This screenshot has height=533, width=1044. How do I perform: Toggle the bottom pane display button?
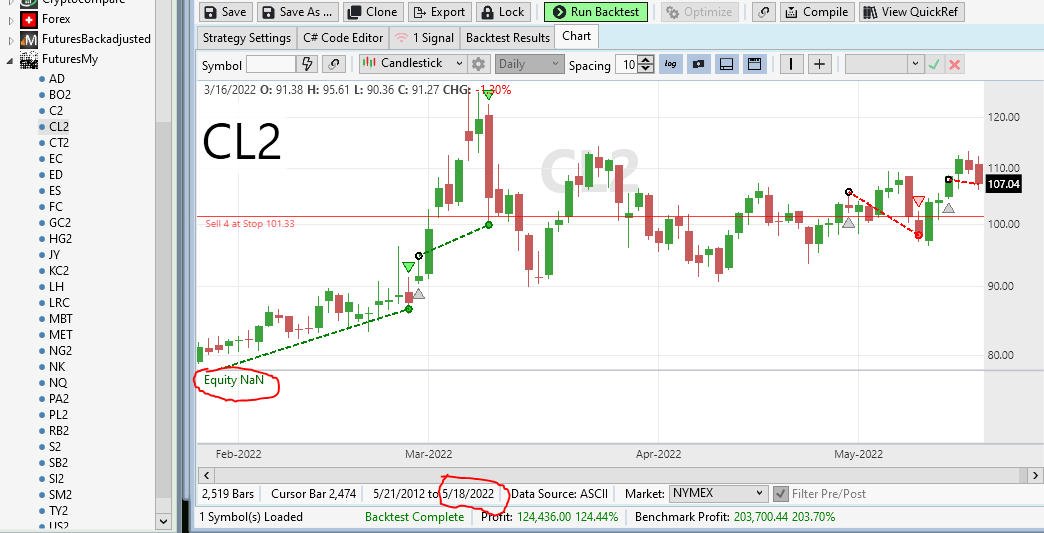(727, 64)
